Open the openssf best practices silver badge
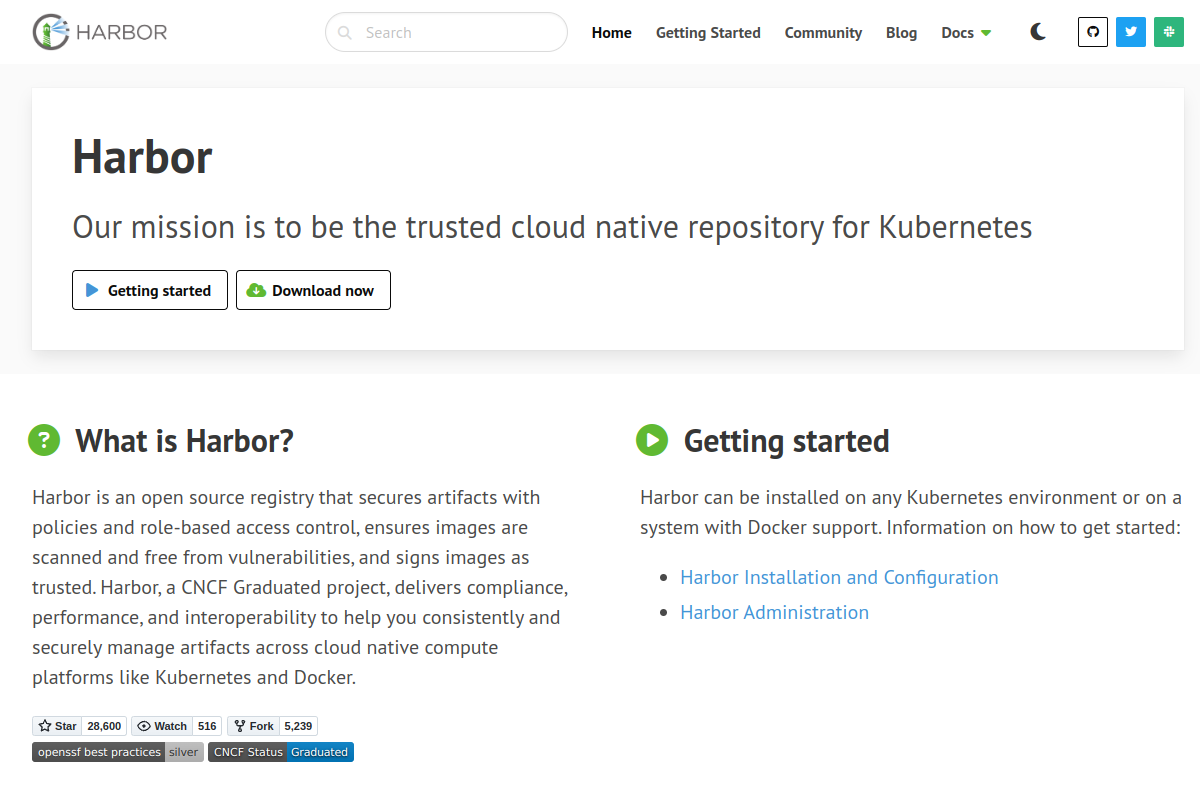1200x800 pixels. (118, 752)
